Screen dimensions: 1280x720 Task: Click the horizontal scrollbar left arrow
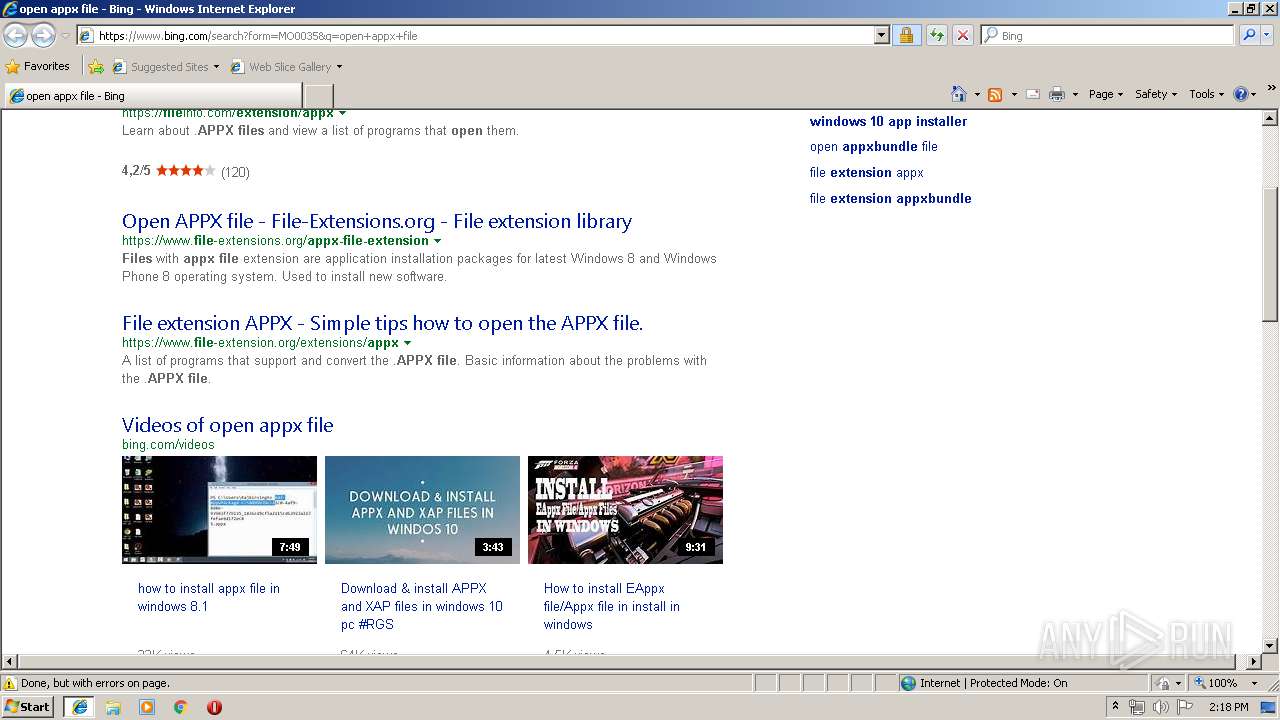[9, 662]
